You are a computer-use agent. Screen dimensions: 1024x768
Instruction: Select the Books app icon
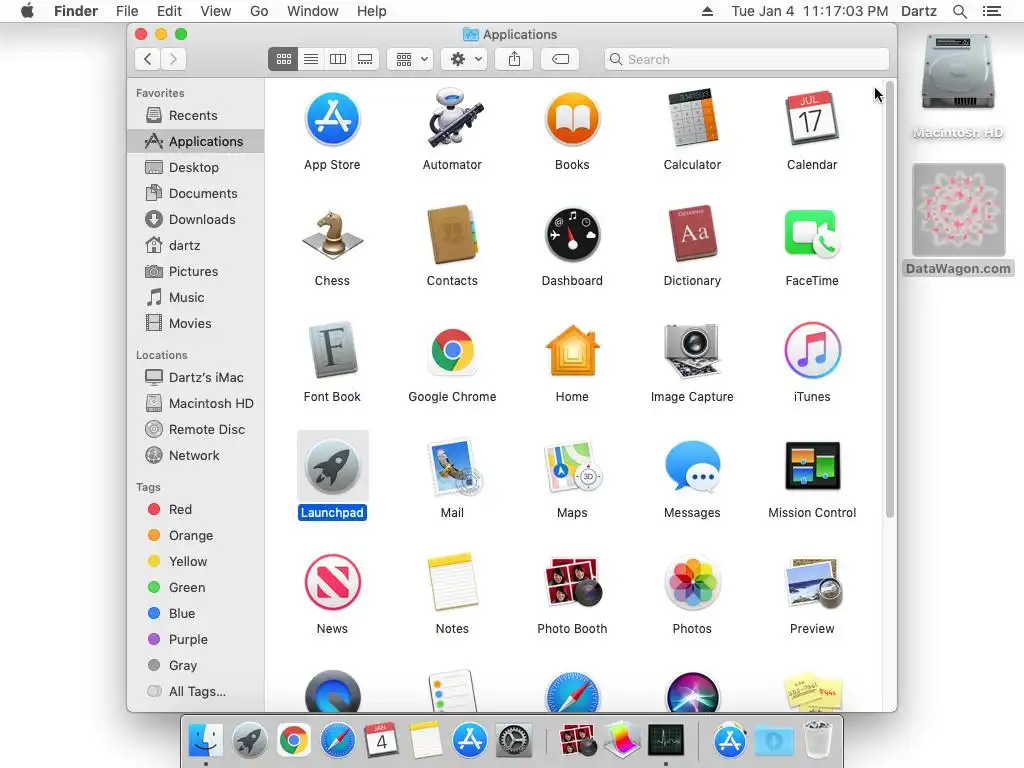[x=572, y=119]
